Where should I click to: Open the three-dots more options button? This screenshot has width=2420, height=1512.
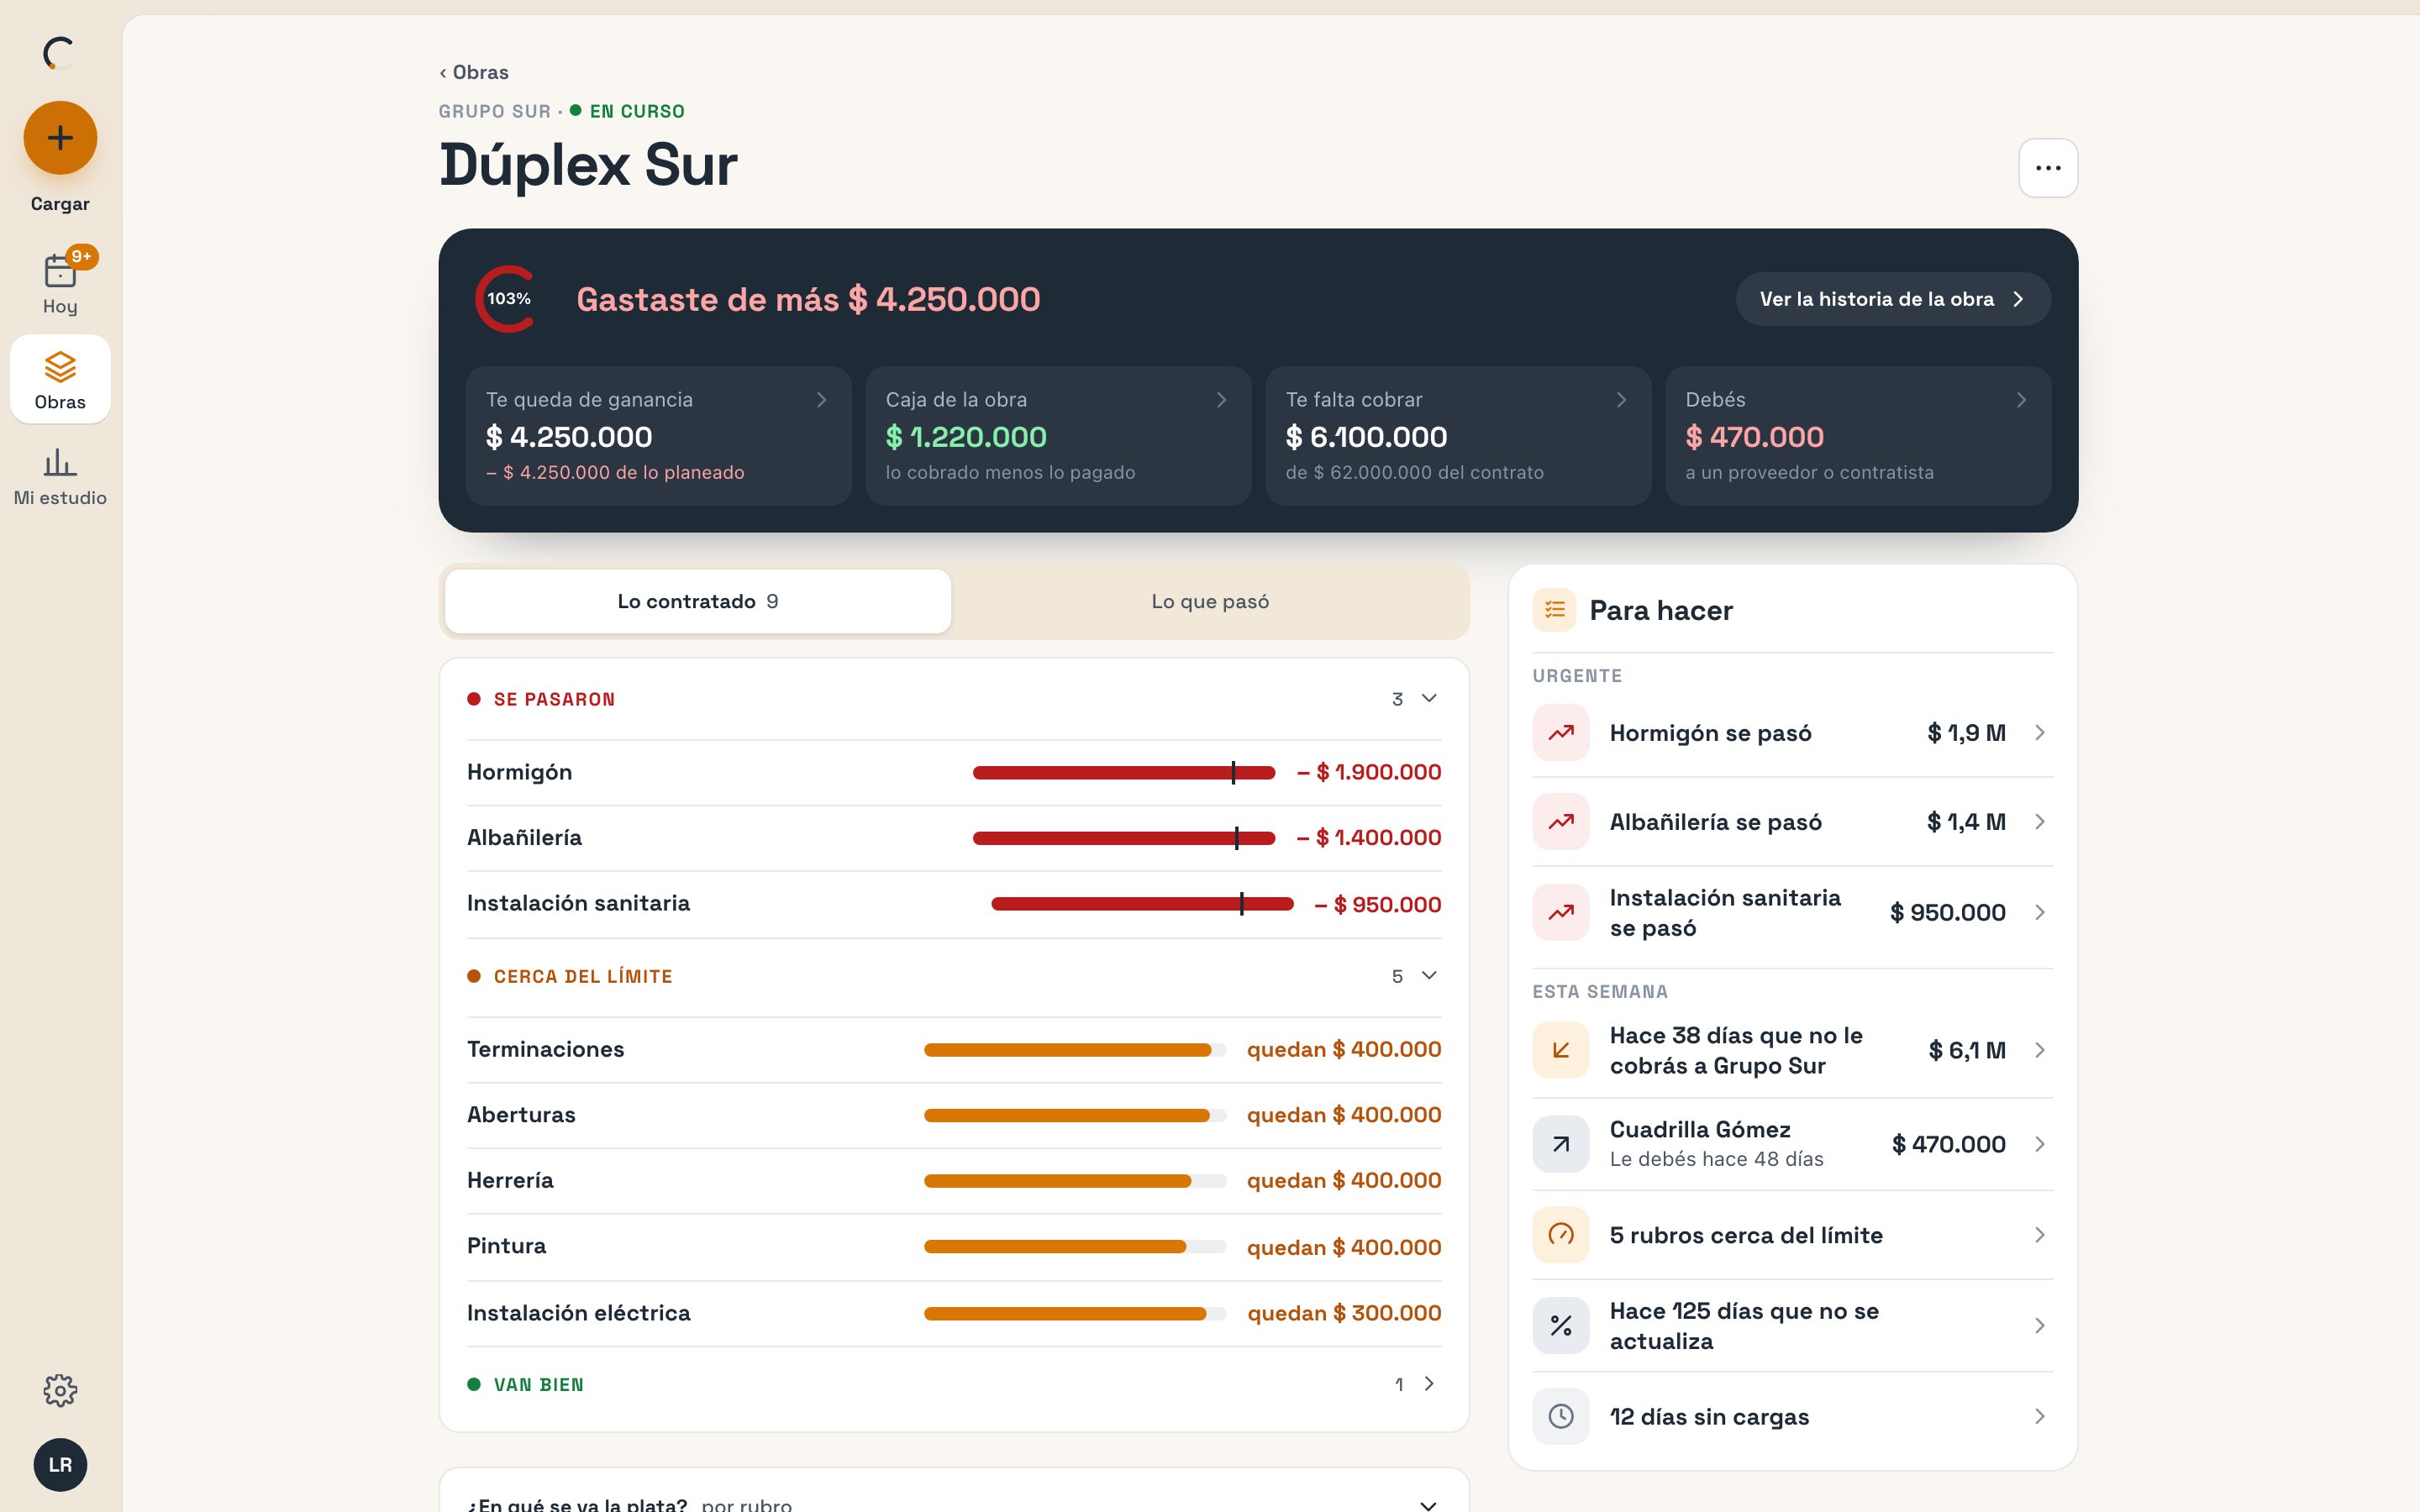coord(2048,168)
